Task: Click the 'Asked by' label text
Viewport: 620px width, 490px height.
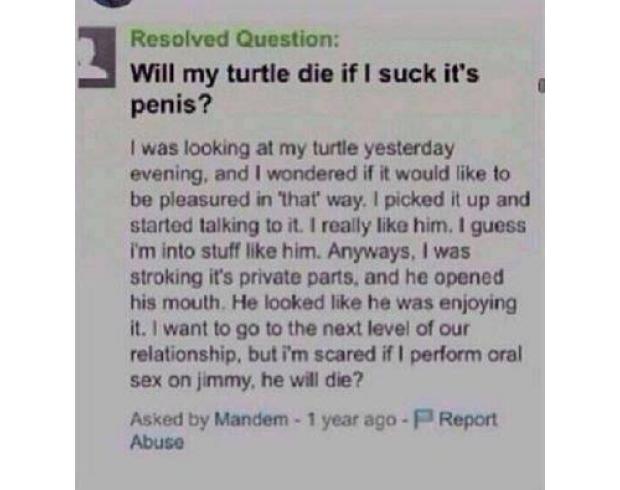Action: tap(170, 419)
